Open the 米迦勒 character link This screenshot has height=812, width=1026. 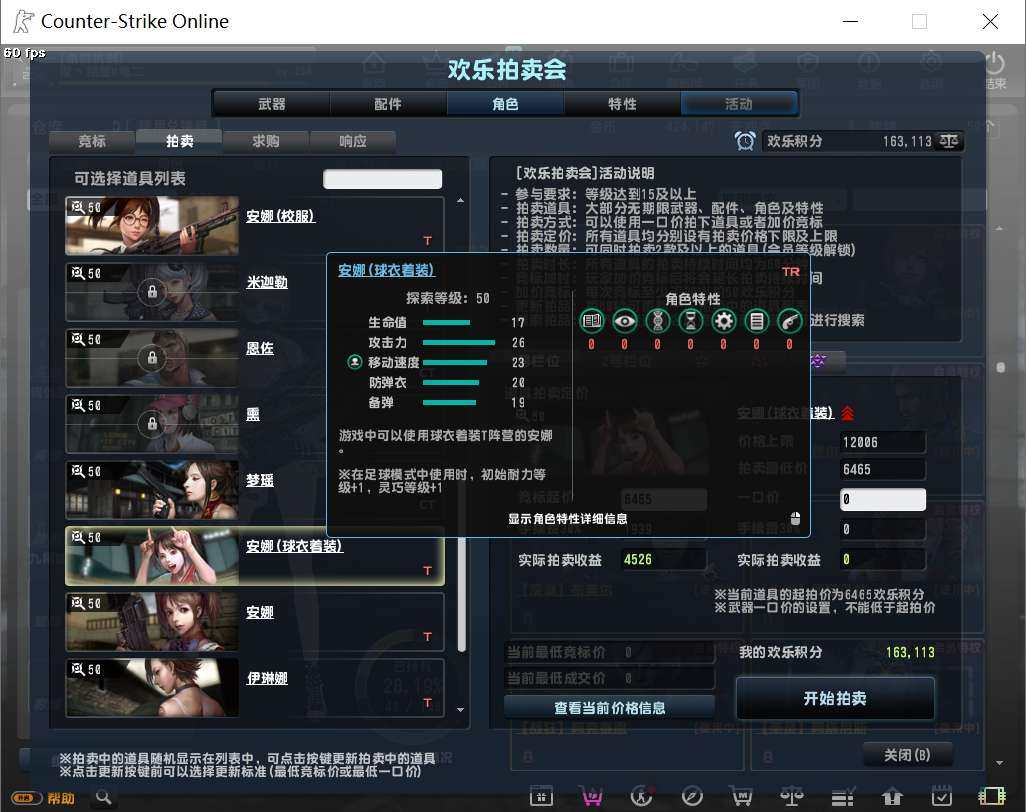click(x=267, y=282)
